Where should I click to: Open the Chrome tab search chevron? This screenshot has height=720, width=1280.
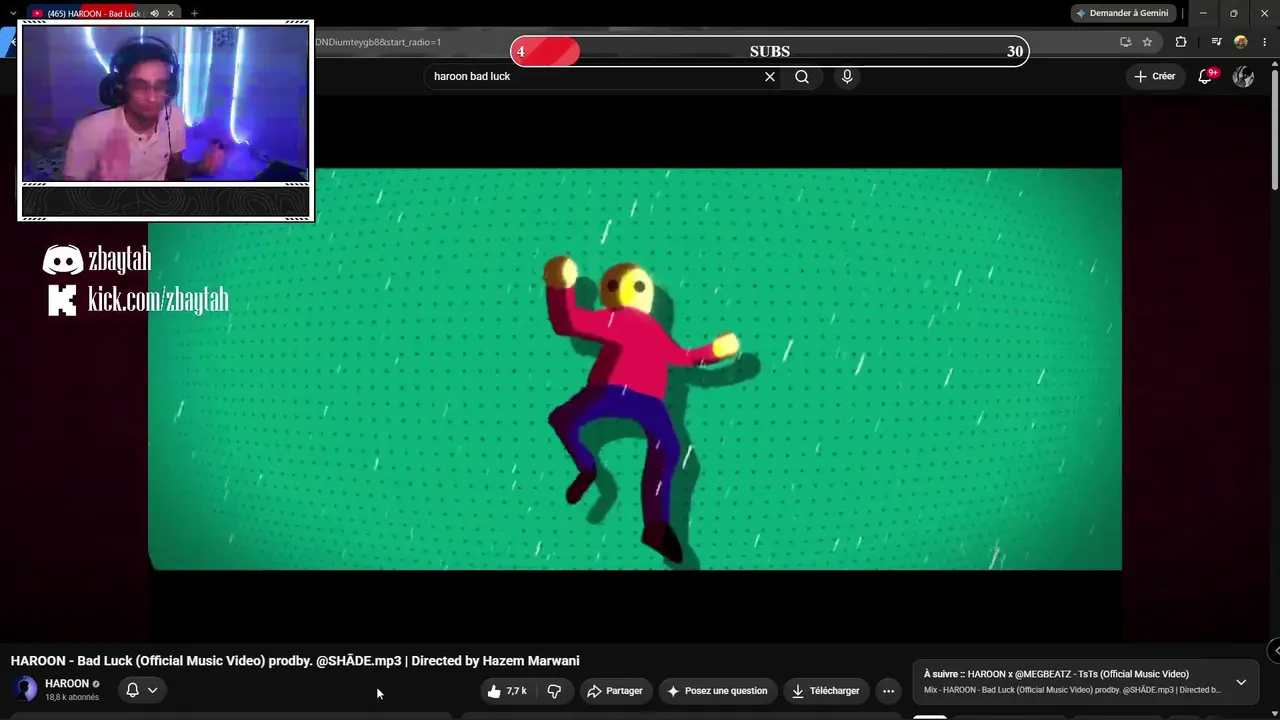click(13, 13)
